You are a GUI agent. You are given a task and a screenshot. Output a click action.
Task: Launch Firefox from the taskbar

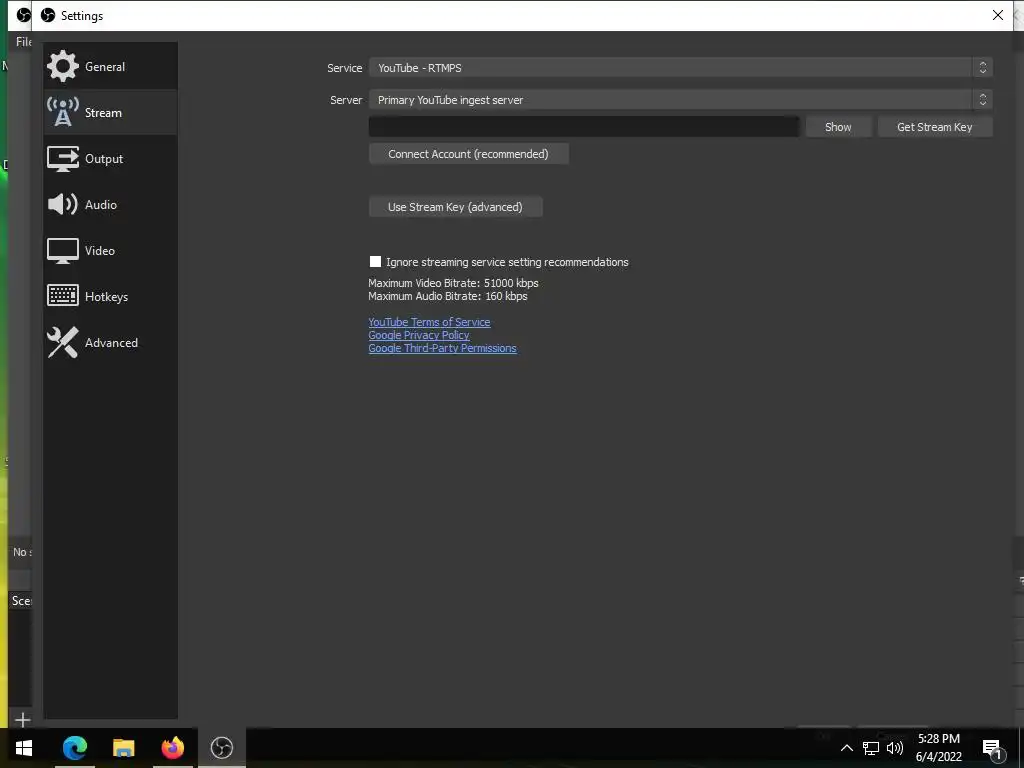[x=172, y=748]
